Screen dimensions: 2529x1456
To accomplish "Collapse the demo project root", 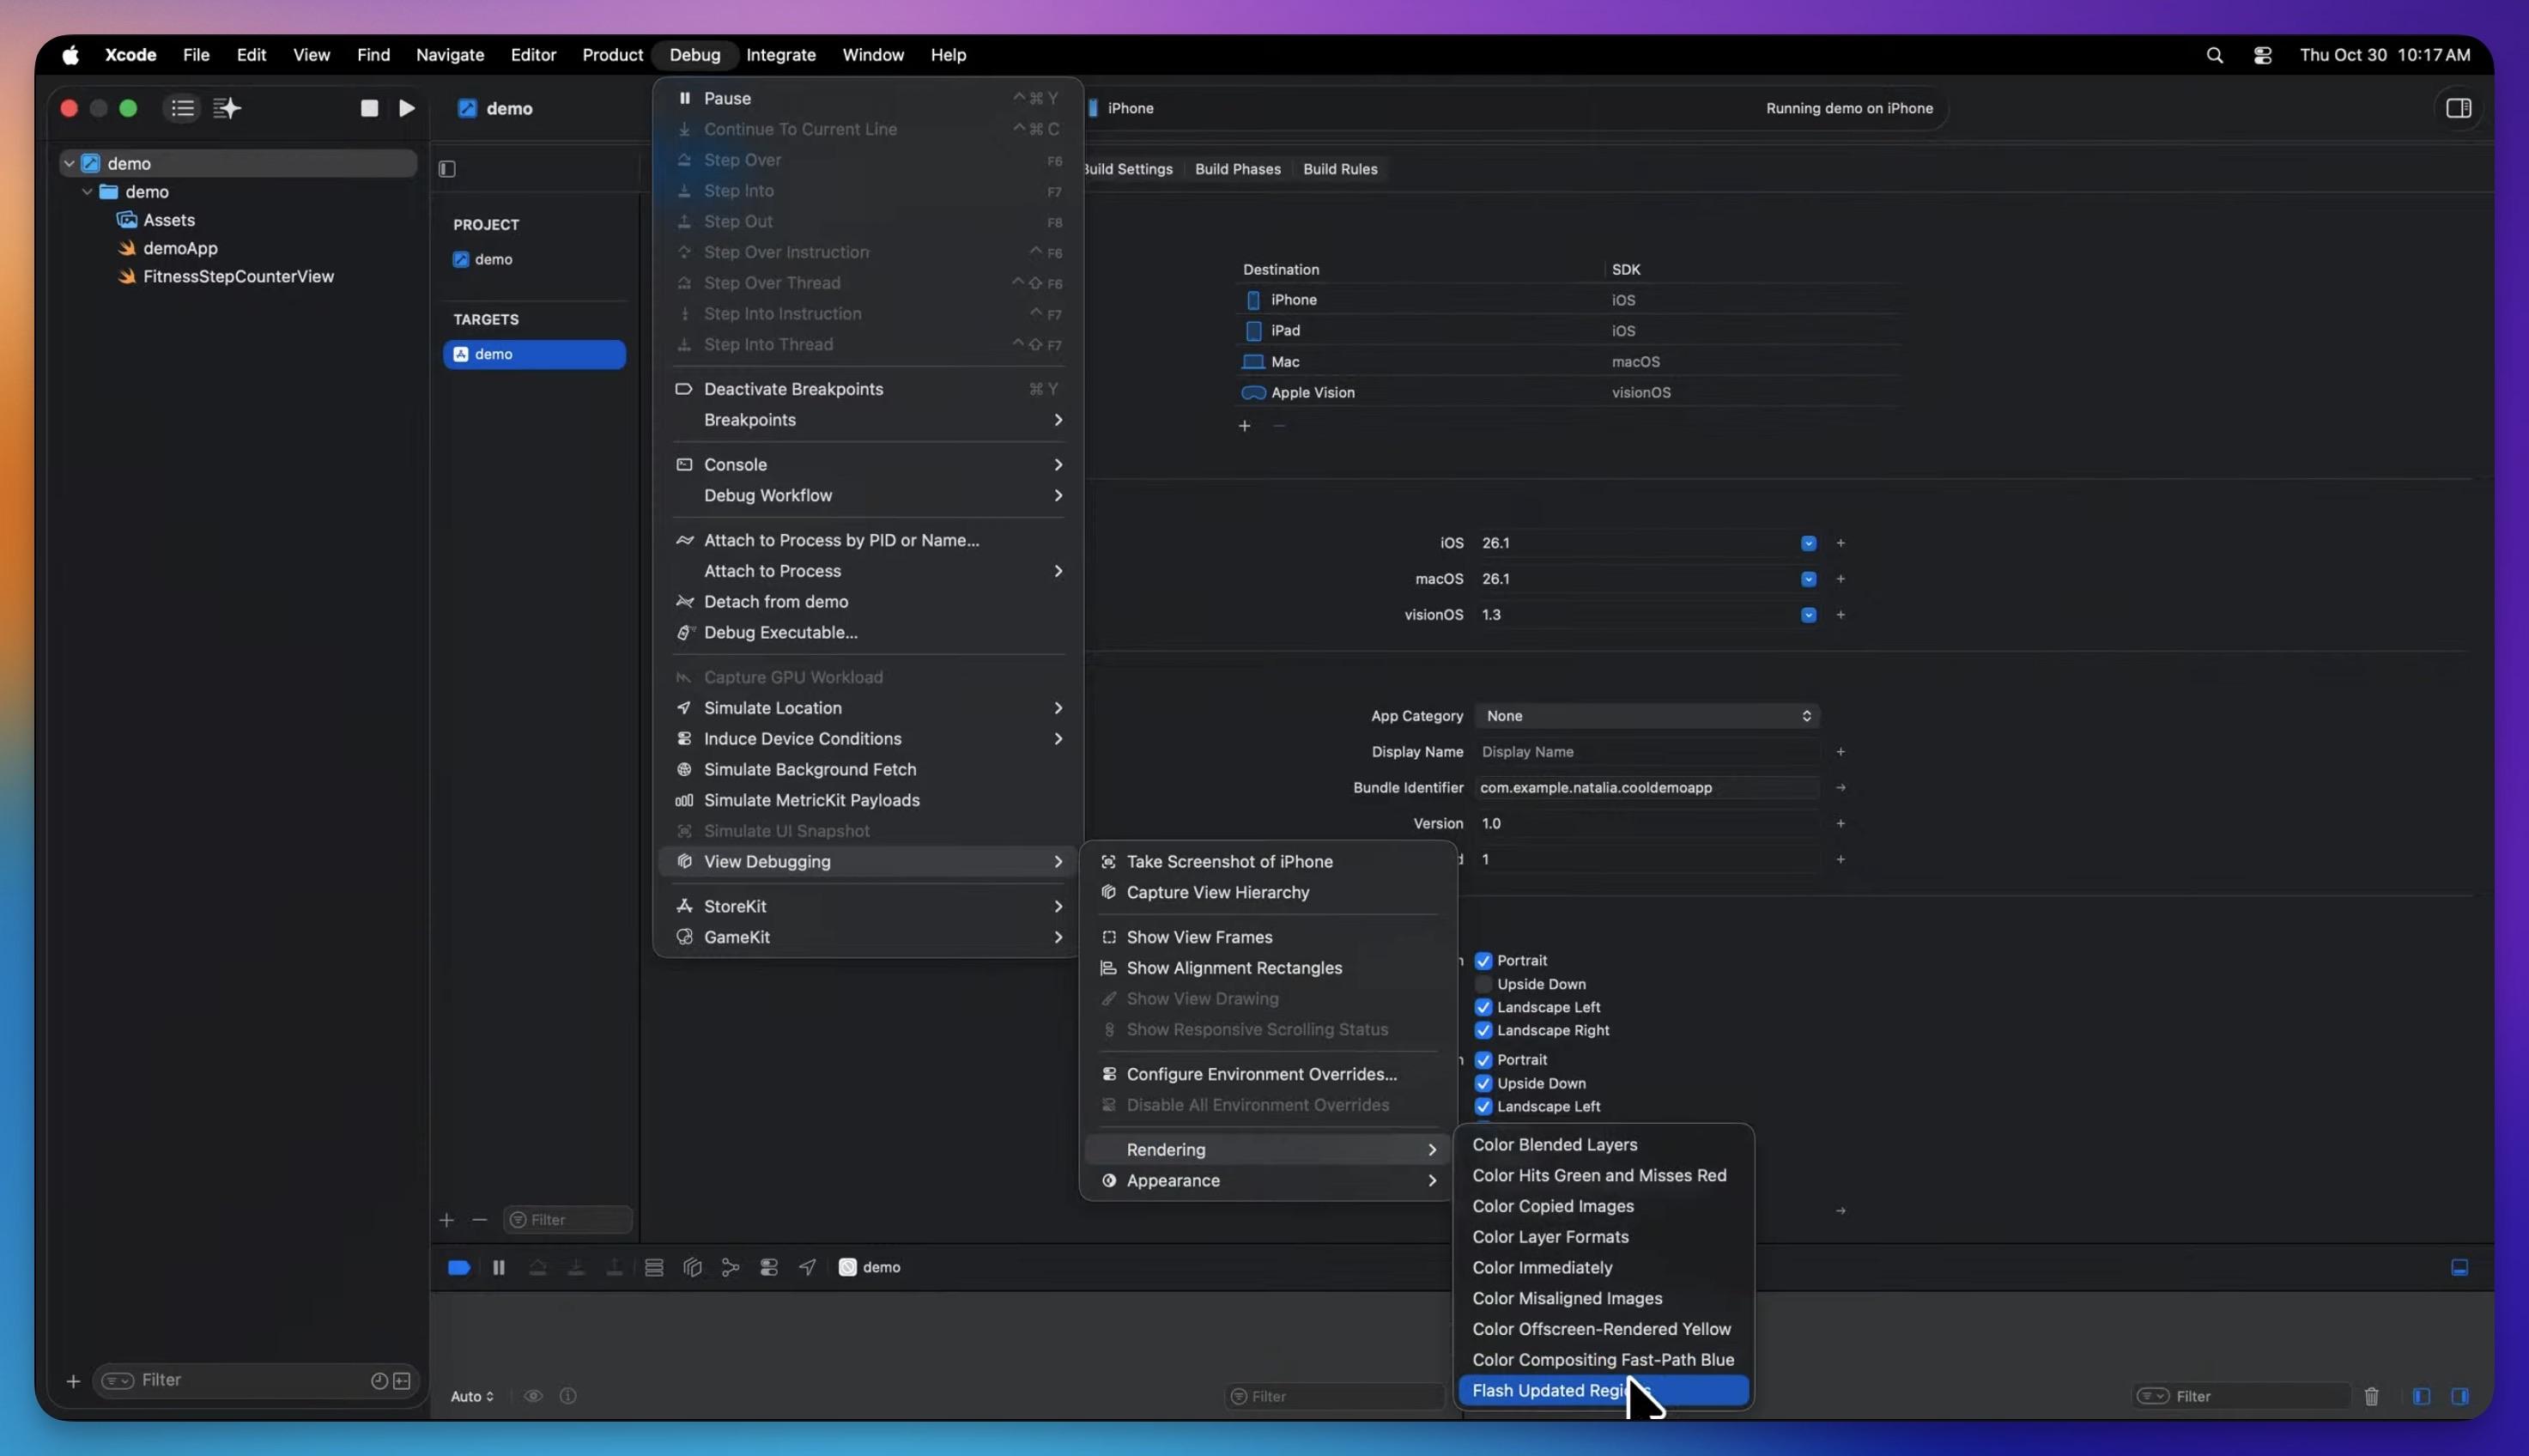I will (x=69, y=163).
